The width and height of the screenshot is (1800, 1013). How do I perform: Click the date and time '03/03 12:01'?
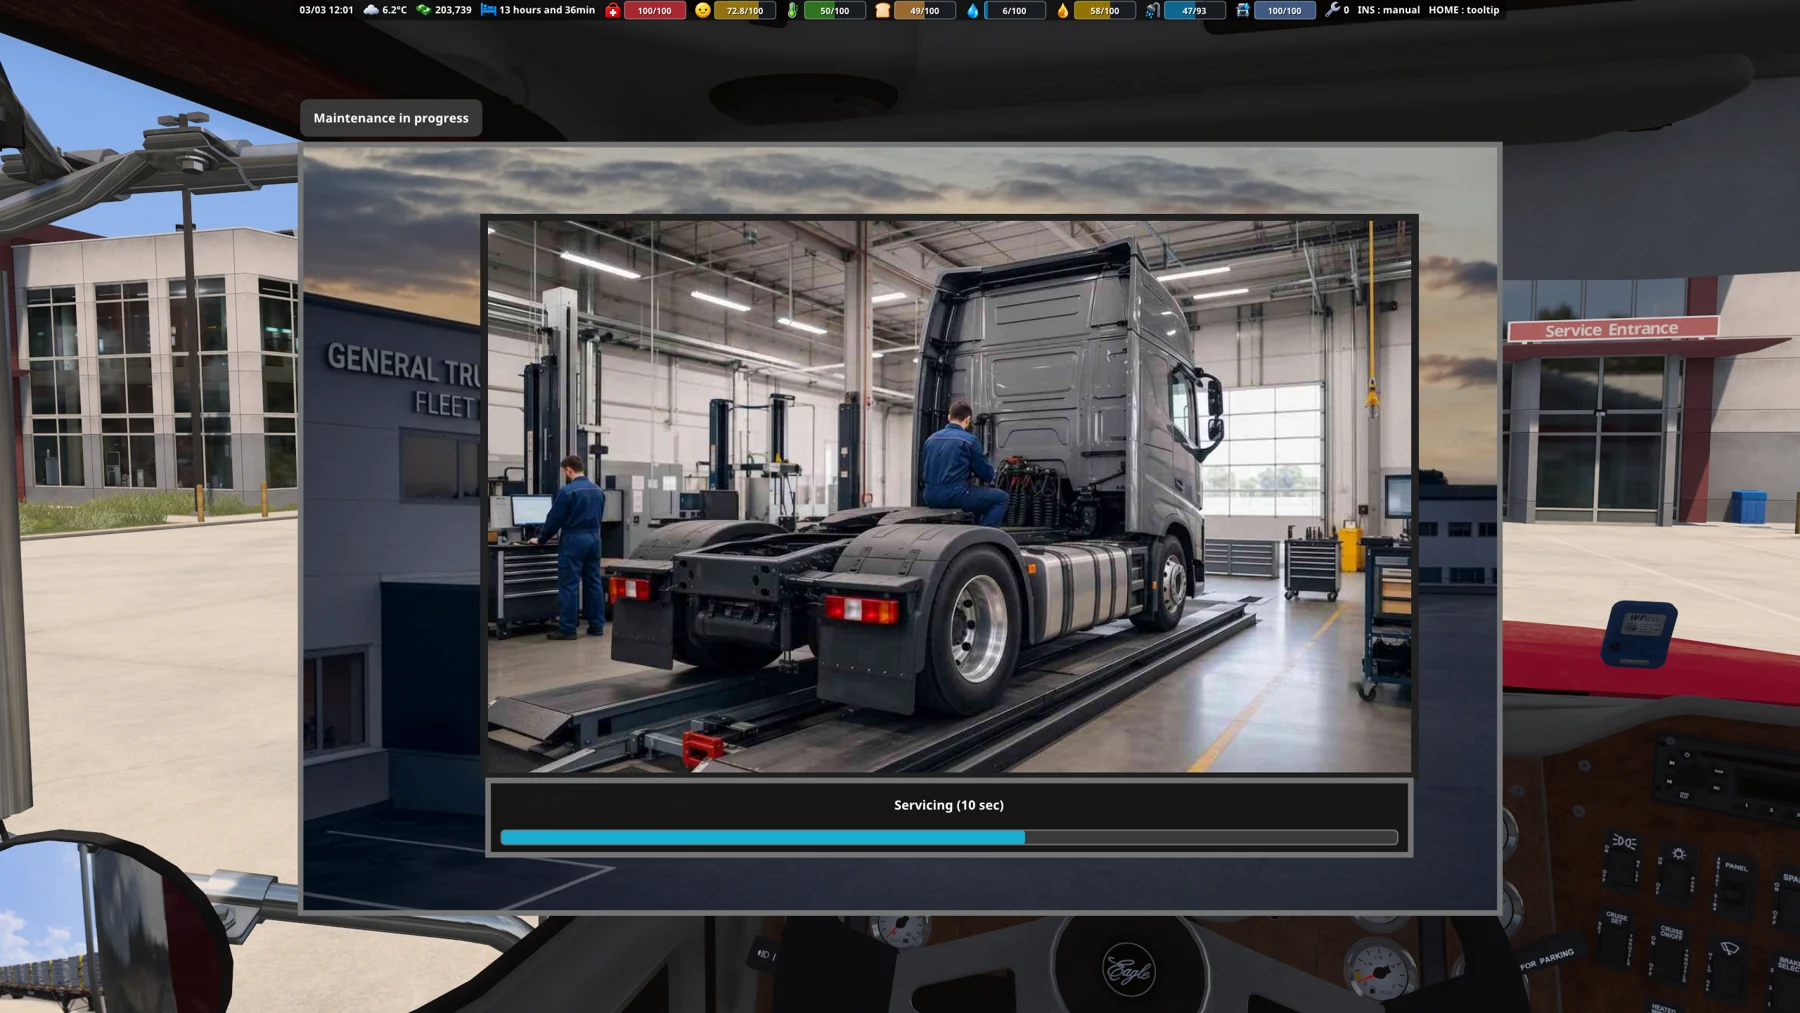[326, 10]
